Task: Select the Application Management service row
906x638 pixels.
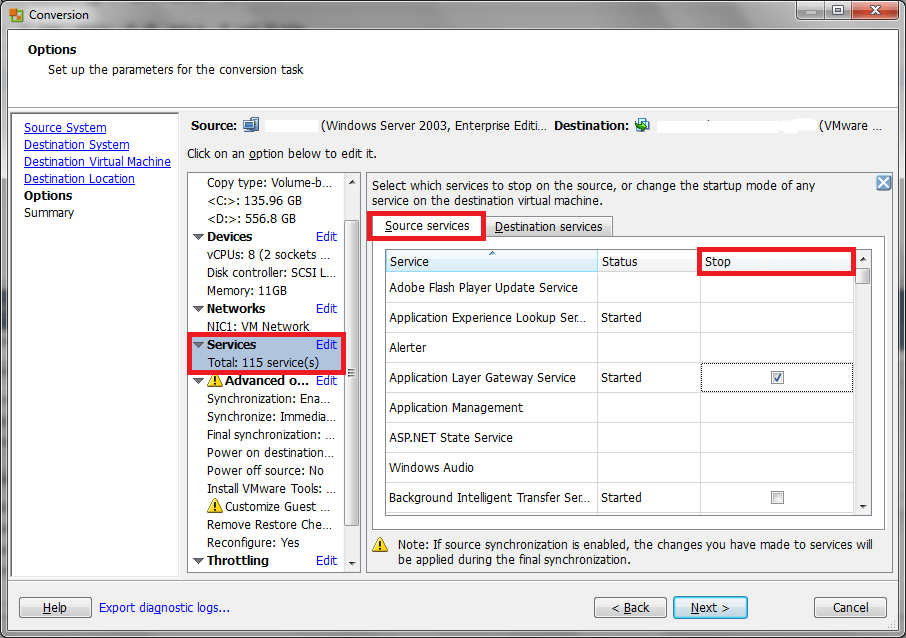Action: [619, 408]
